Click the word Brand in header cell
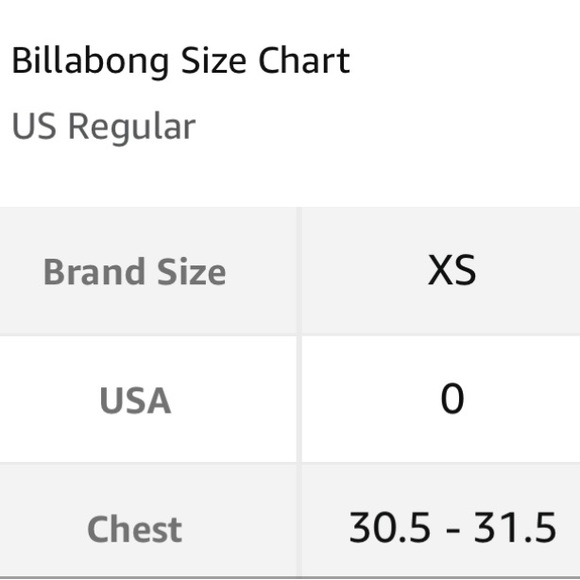 (x=94, y=272)
